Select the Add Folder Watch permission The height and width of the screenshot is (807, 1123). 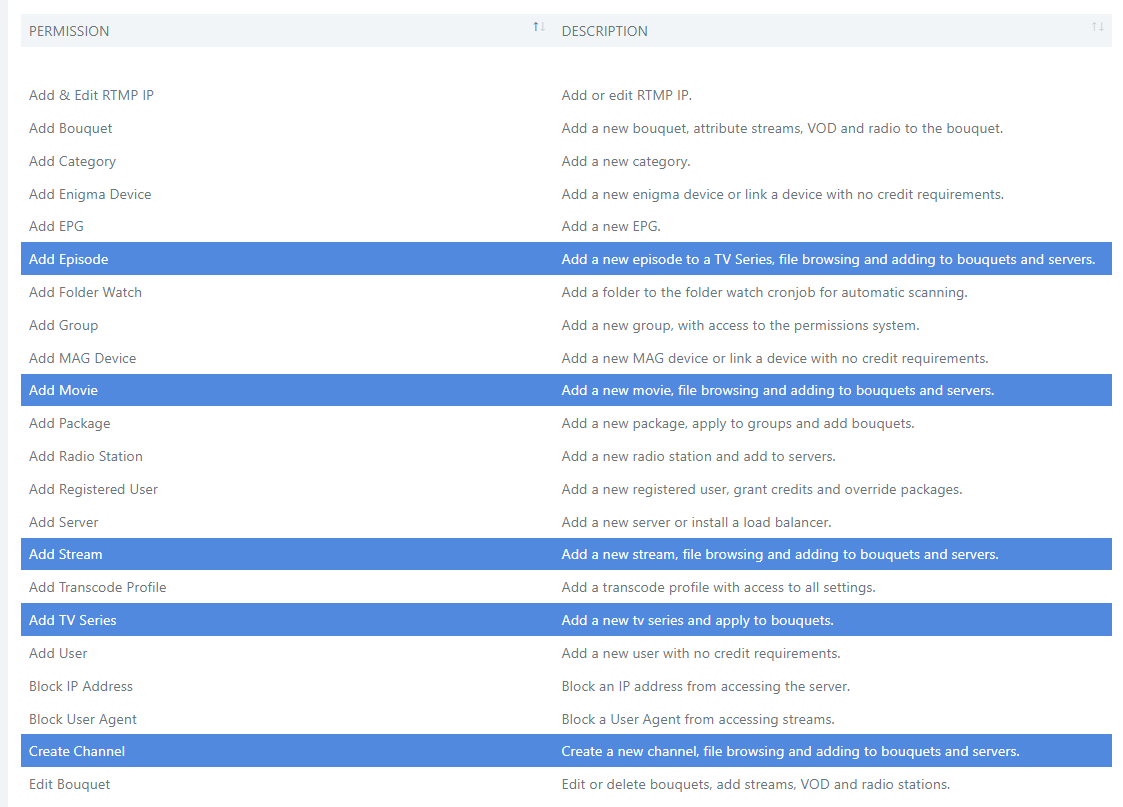coord(567,292)
